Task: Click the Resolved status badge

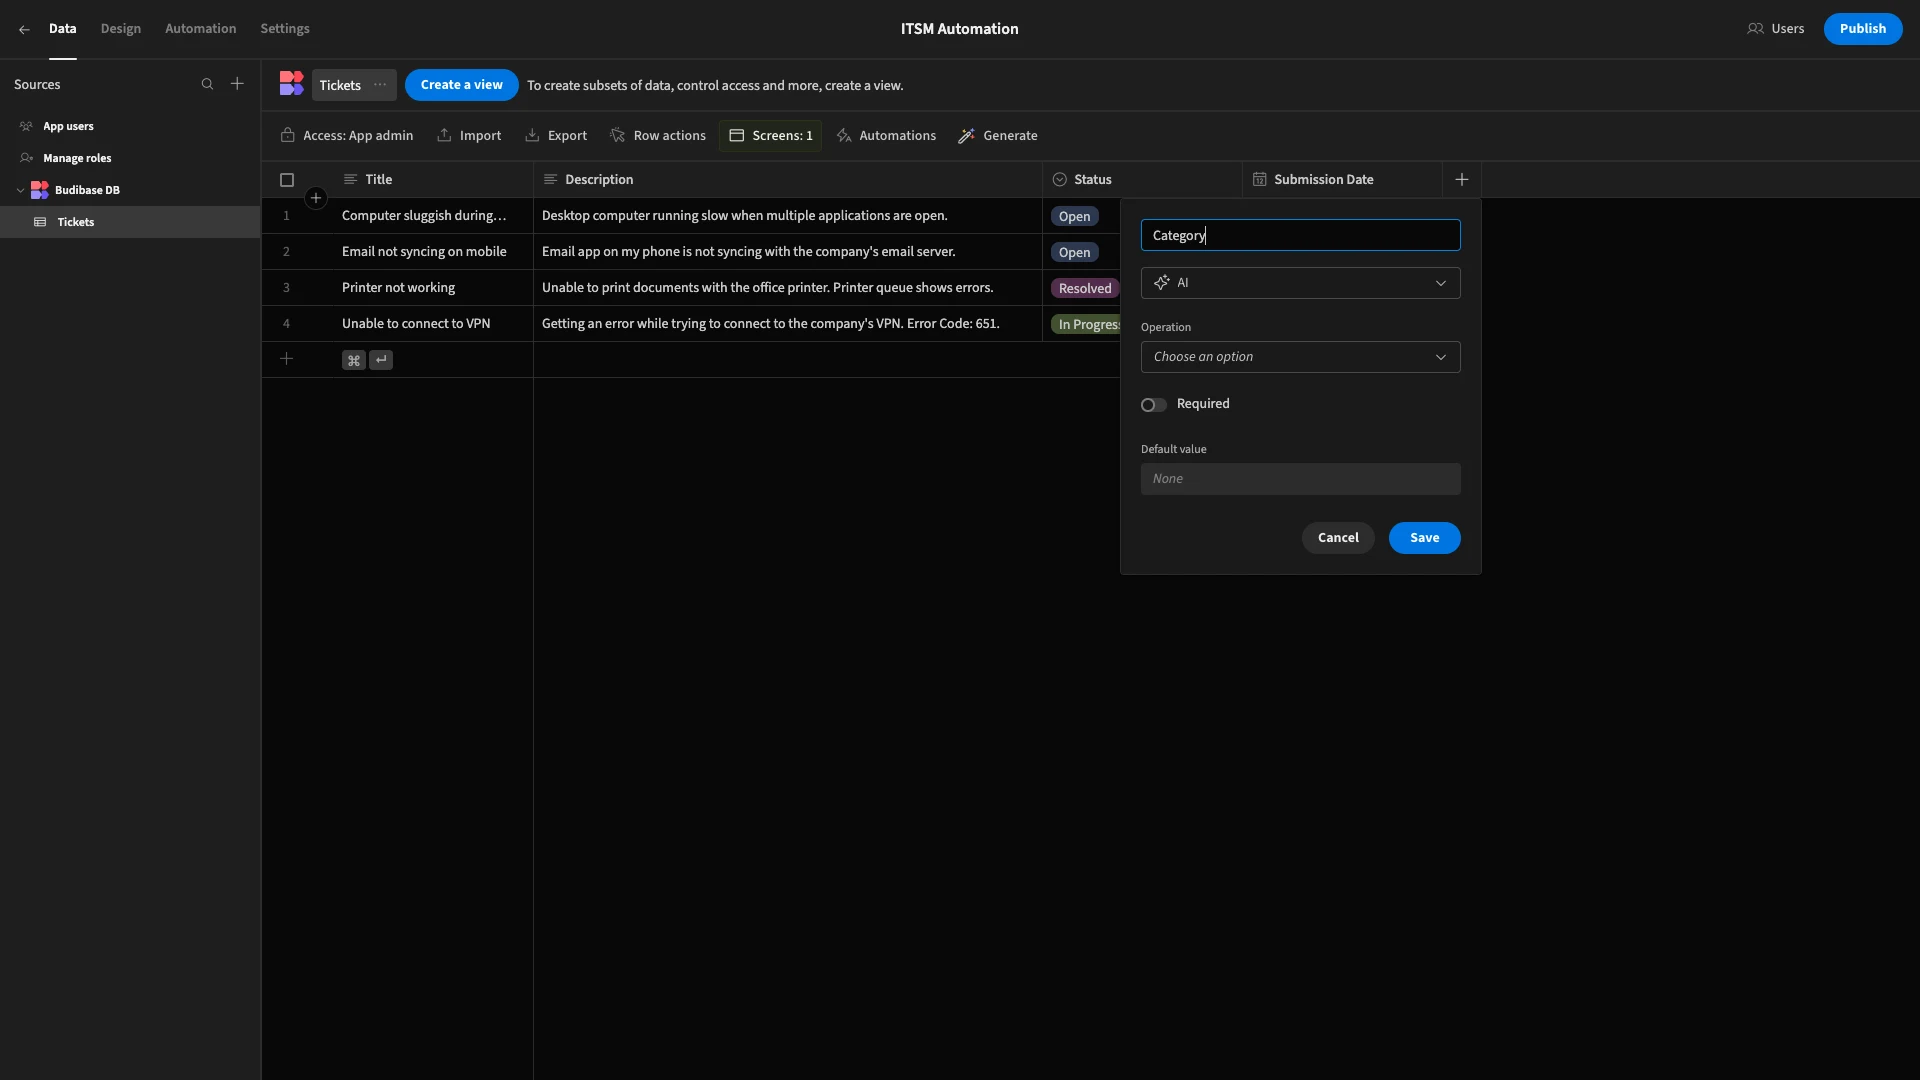Action: pyautogui.click(x=1084, y=288)
